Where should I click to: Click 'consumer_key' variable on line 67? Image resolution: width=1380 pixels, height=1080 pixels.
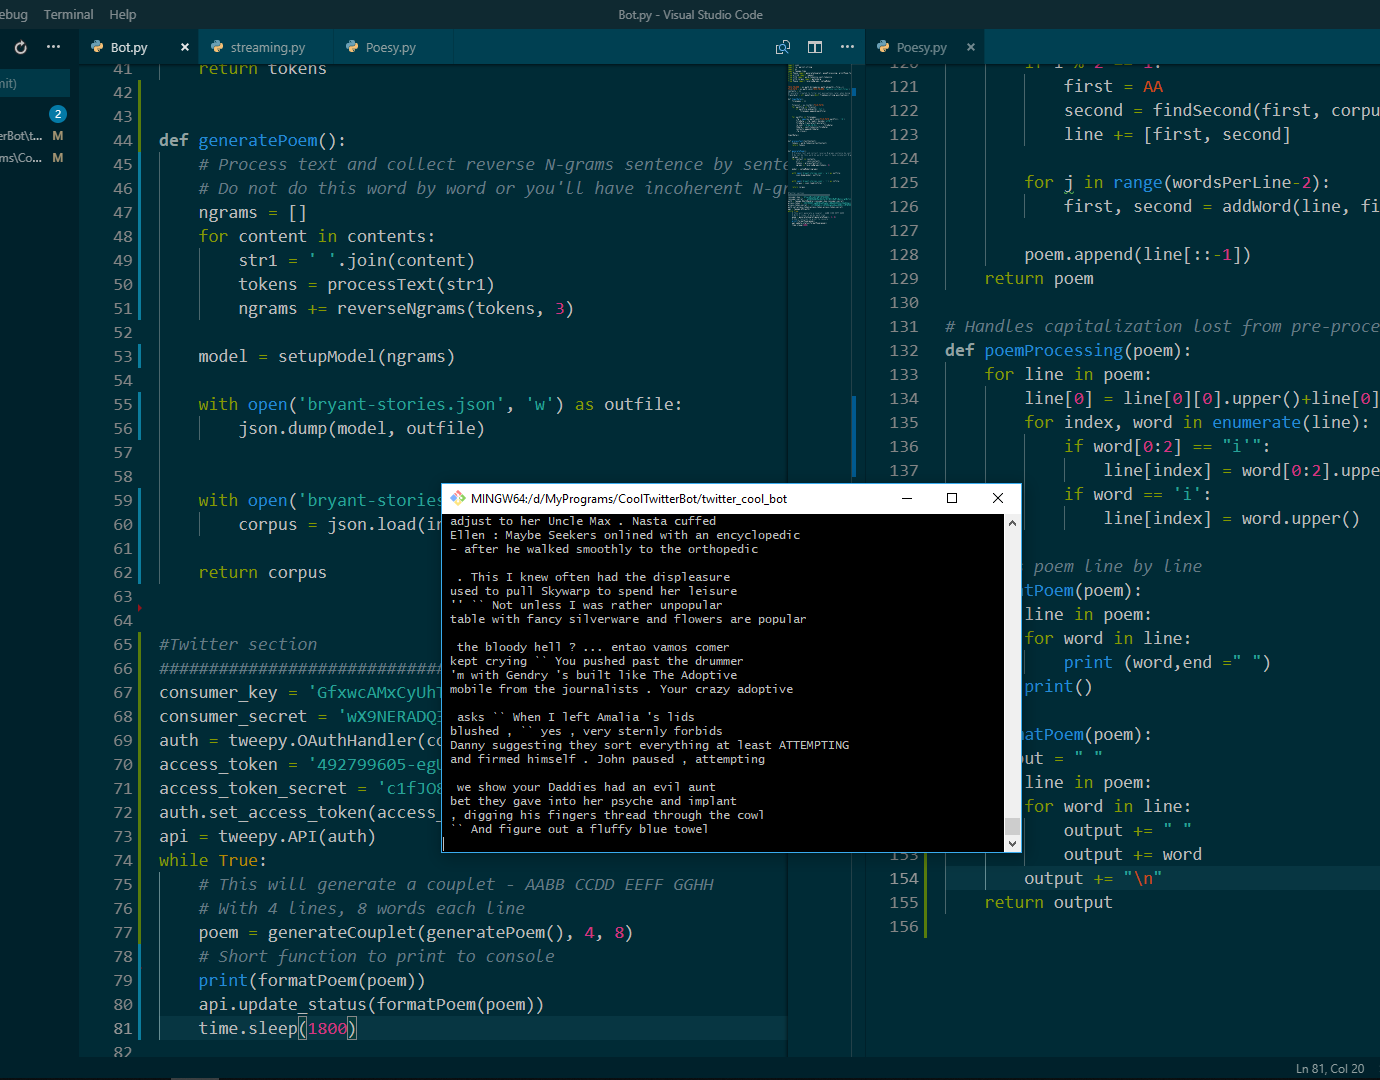pyautogui.click(x=218, y=692)
